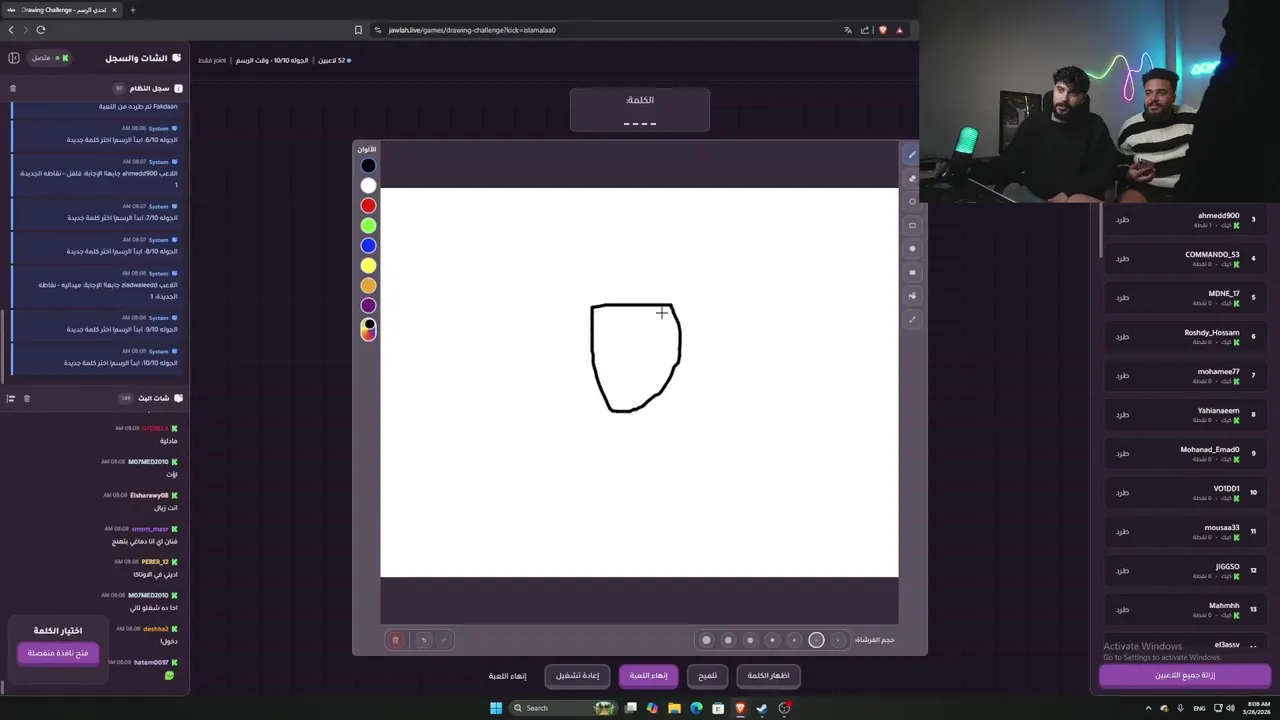Open the translate page icon in address bar
The height and width of the screenshot is (720, 1280).
point(847,30)
